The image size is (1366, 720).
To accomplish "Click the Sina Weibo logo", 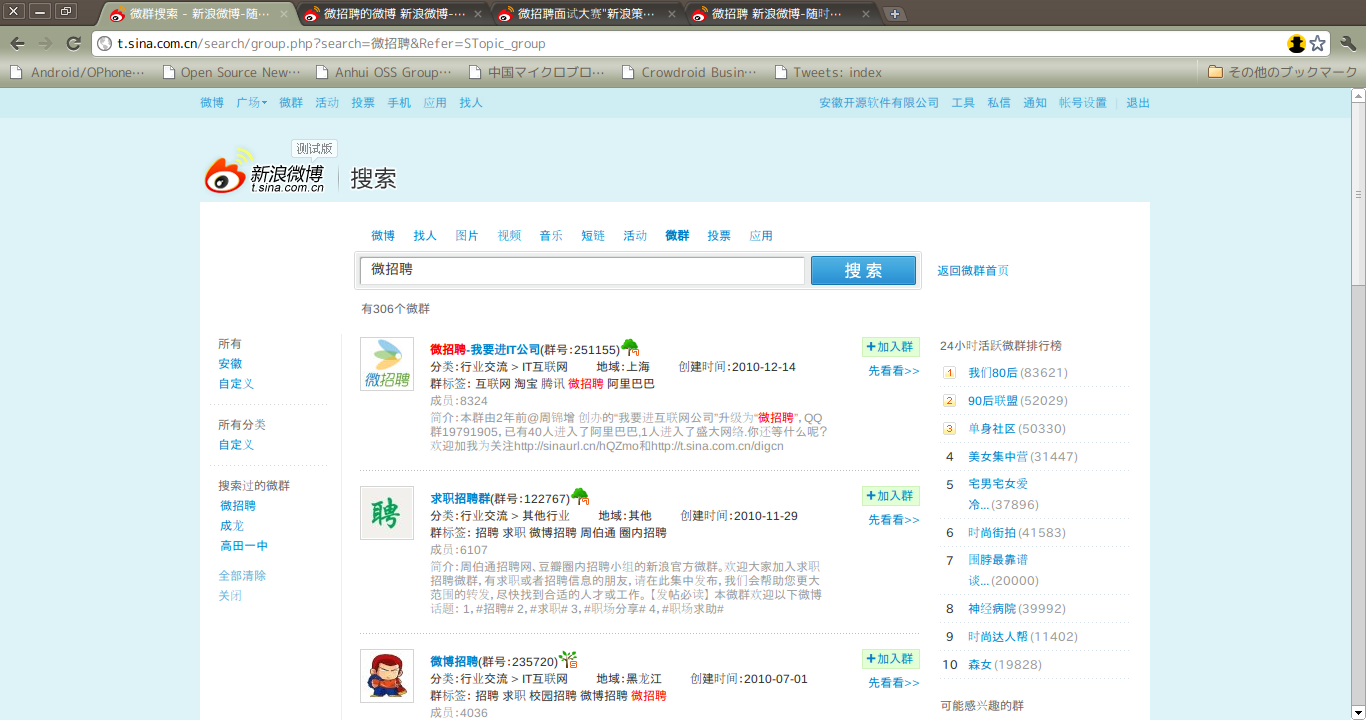I will (x=264, y=171).
